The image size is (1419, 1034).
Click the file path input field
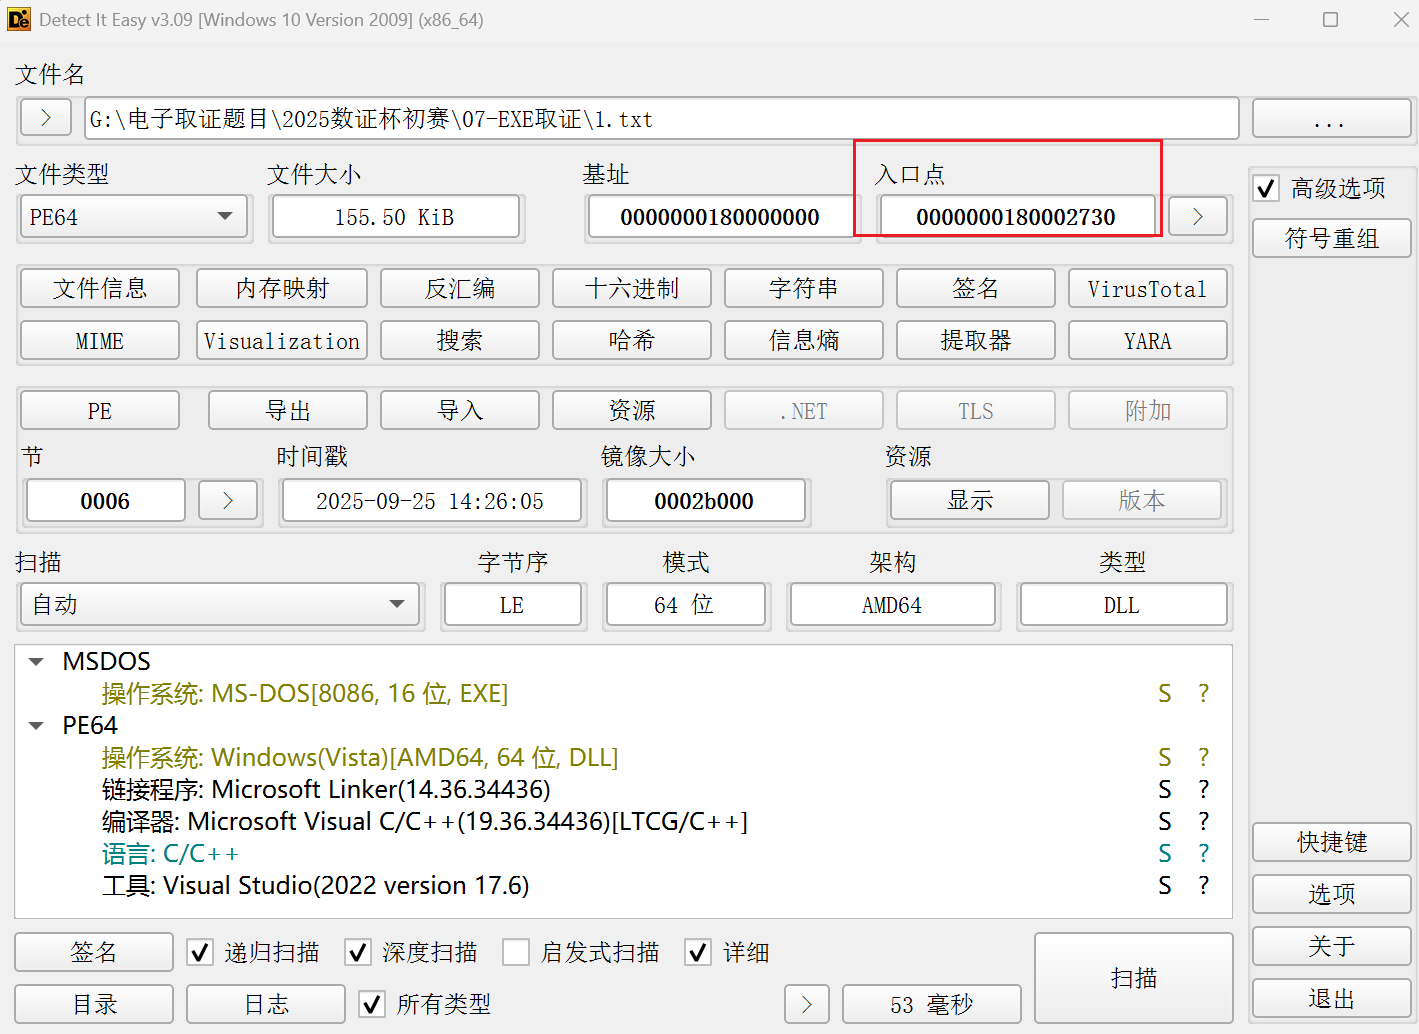point(660,119)
